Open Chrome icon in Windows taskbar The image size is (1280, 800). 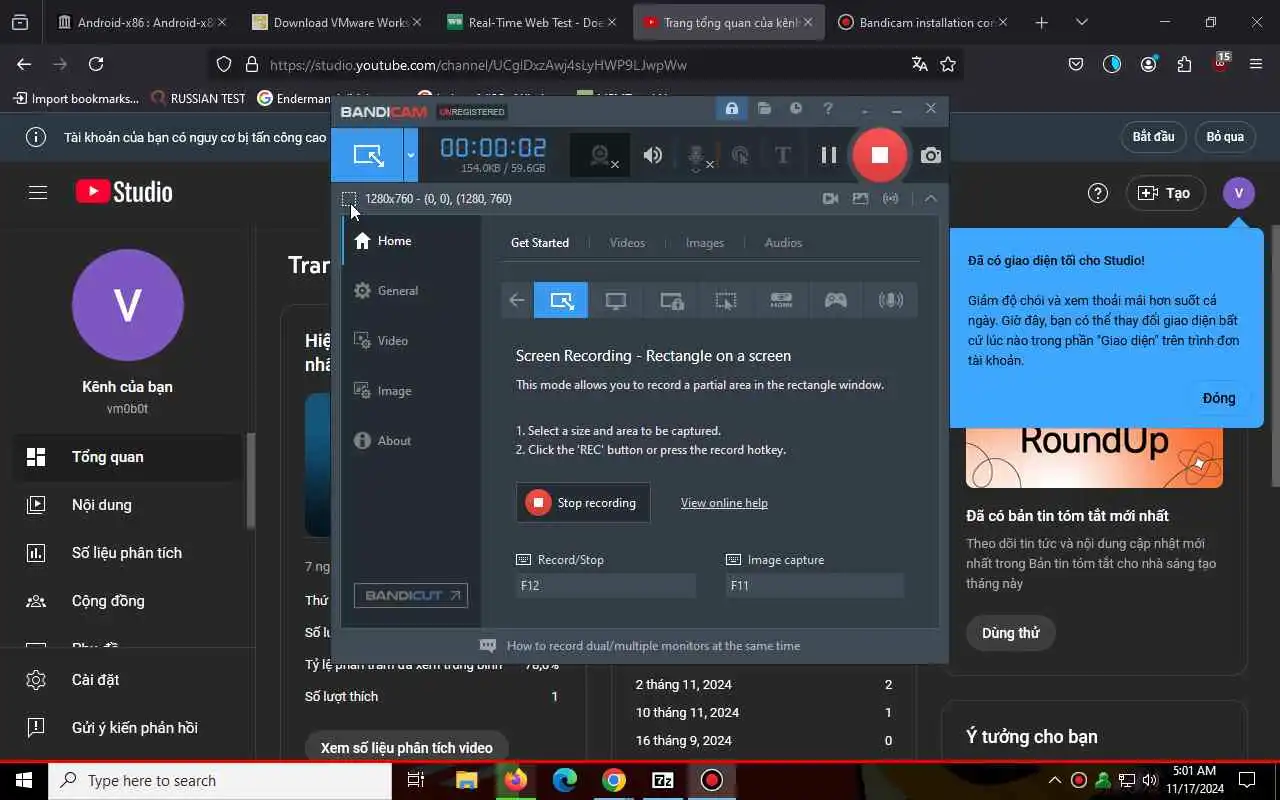click(614, 780)
